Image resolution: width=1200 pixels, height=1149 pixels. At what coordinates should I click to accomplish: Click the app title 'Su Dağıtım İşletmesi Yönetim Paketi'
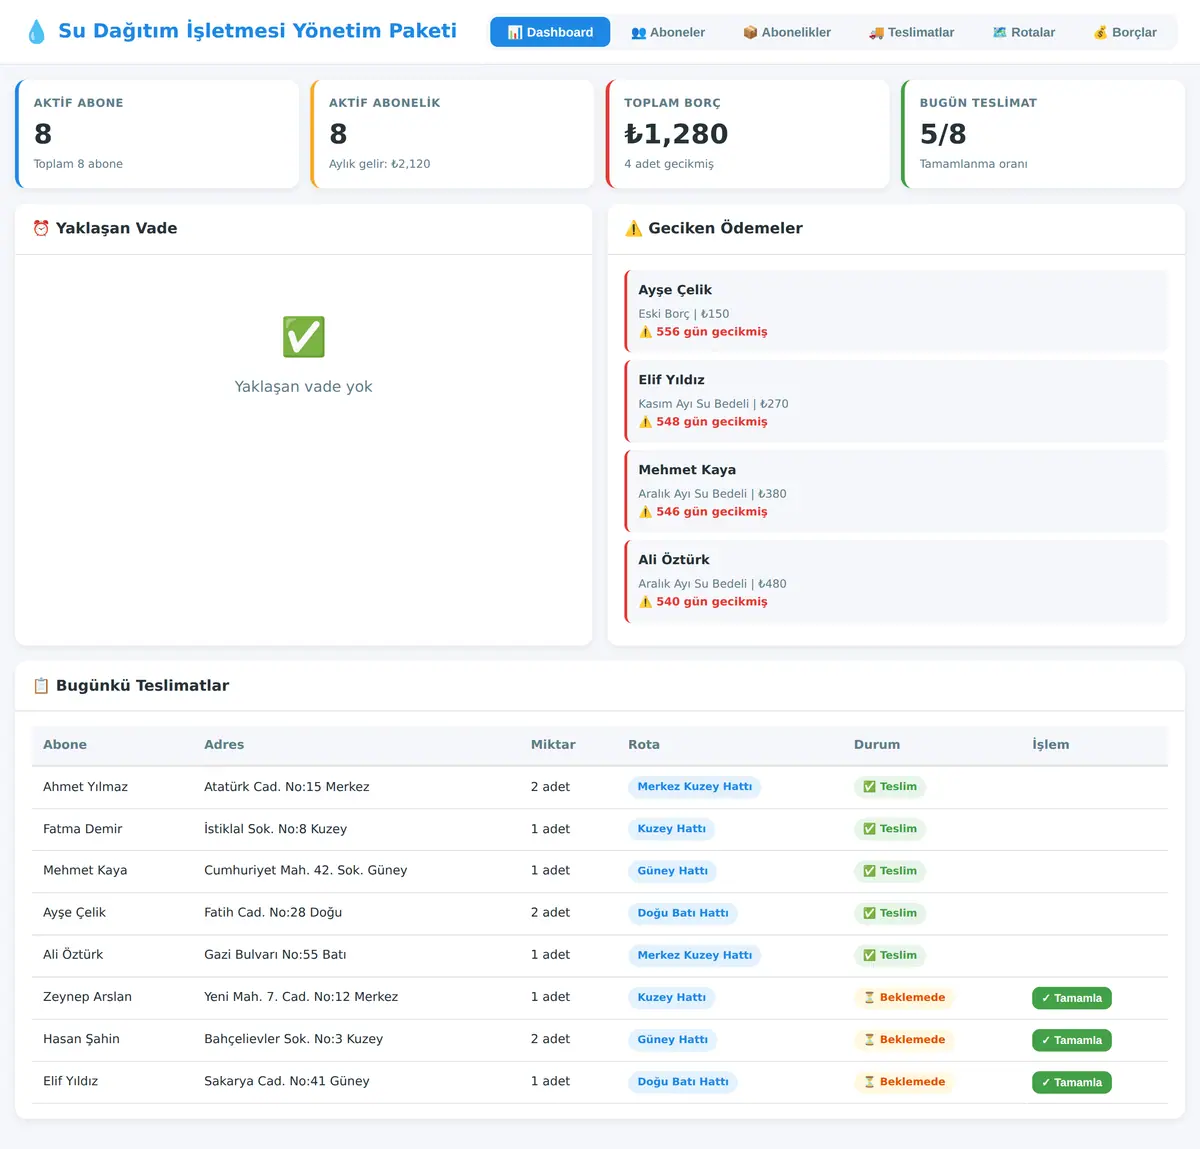pos(258,31)
